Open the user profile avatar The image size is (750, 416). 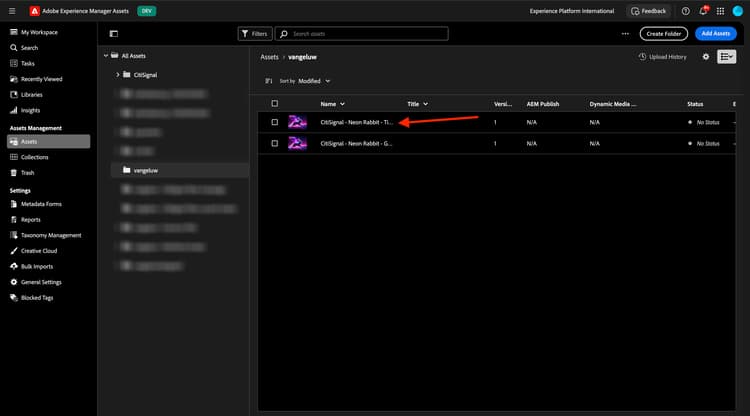coord(738,11)
